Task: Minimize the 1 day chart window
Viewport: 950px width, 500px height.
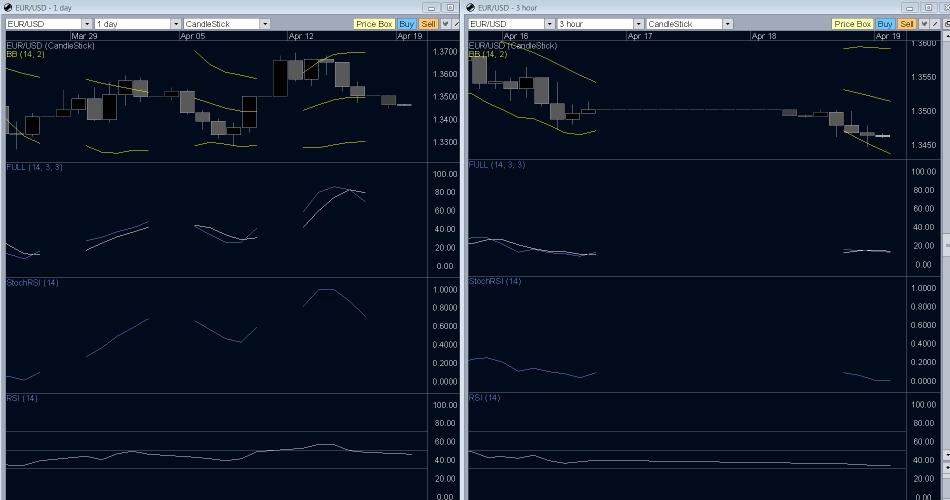Action: (431, 8)
